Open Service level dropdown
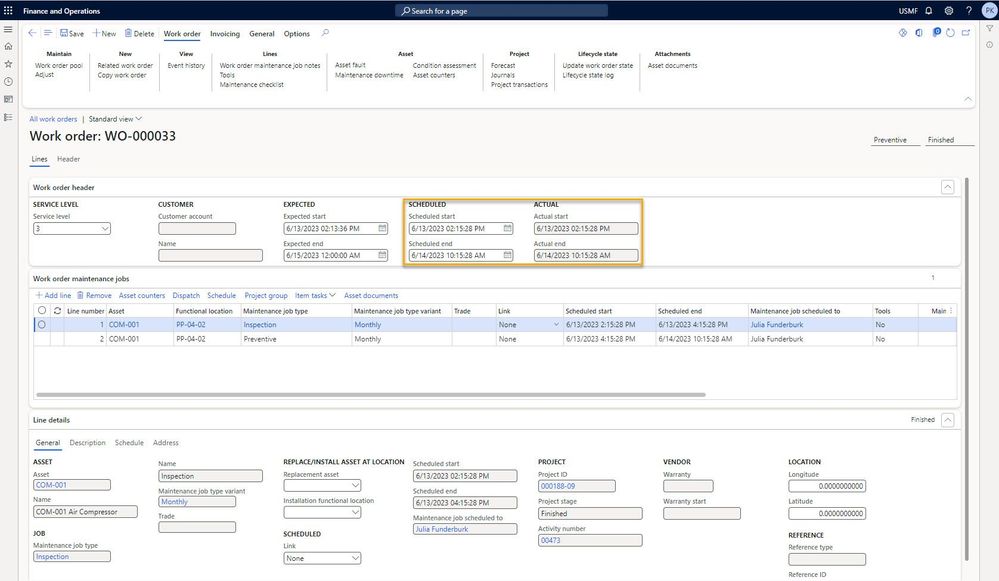 104,228
